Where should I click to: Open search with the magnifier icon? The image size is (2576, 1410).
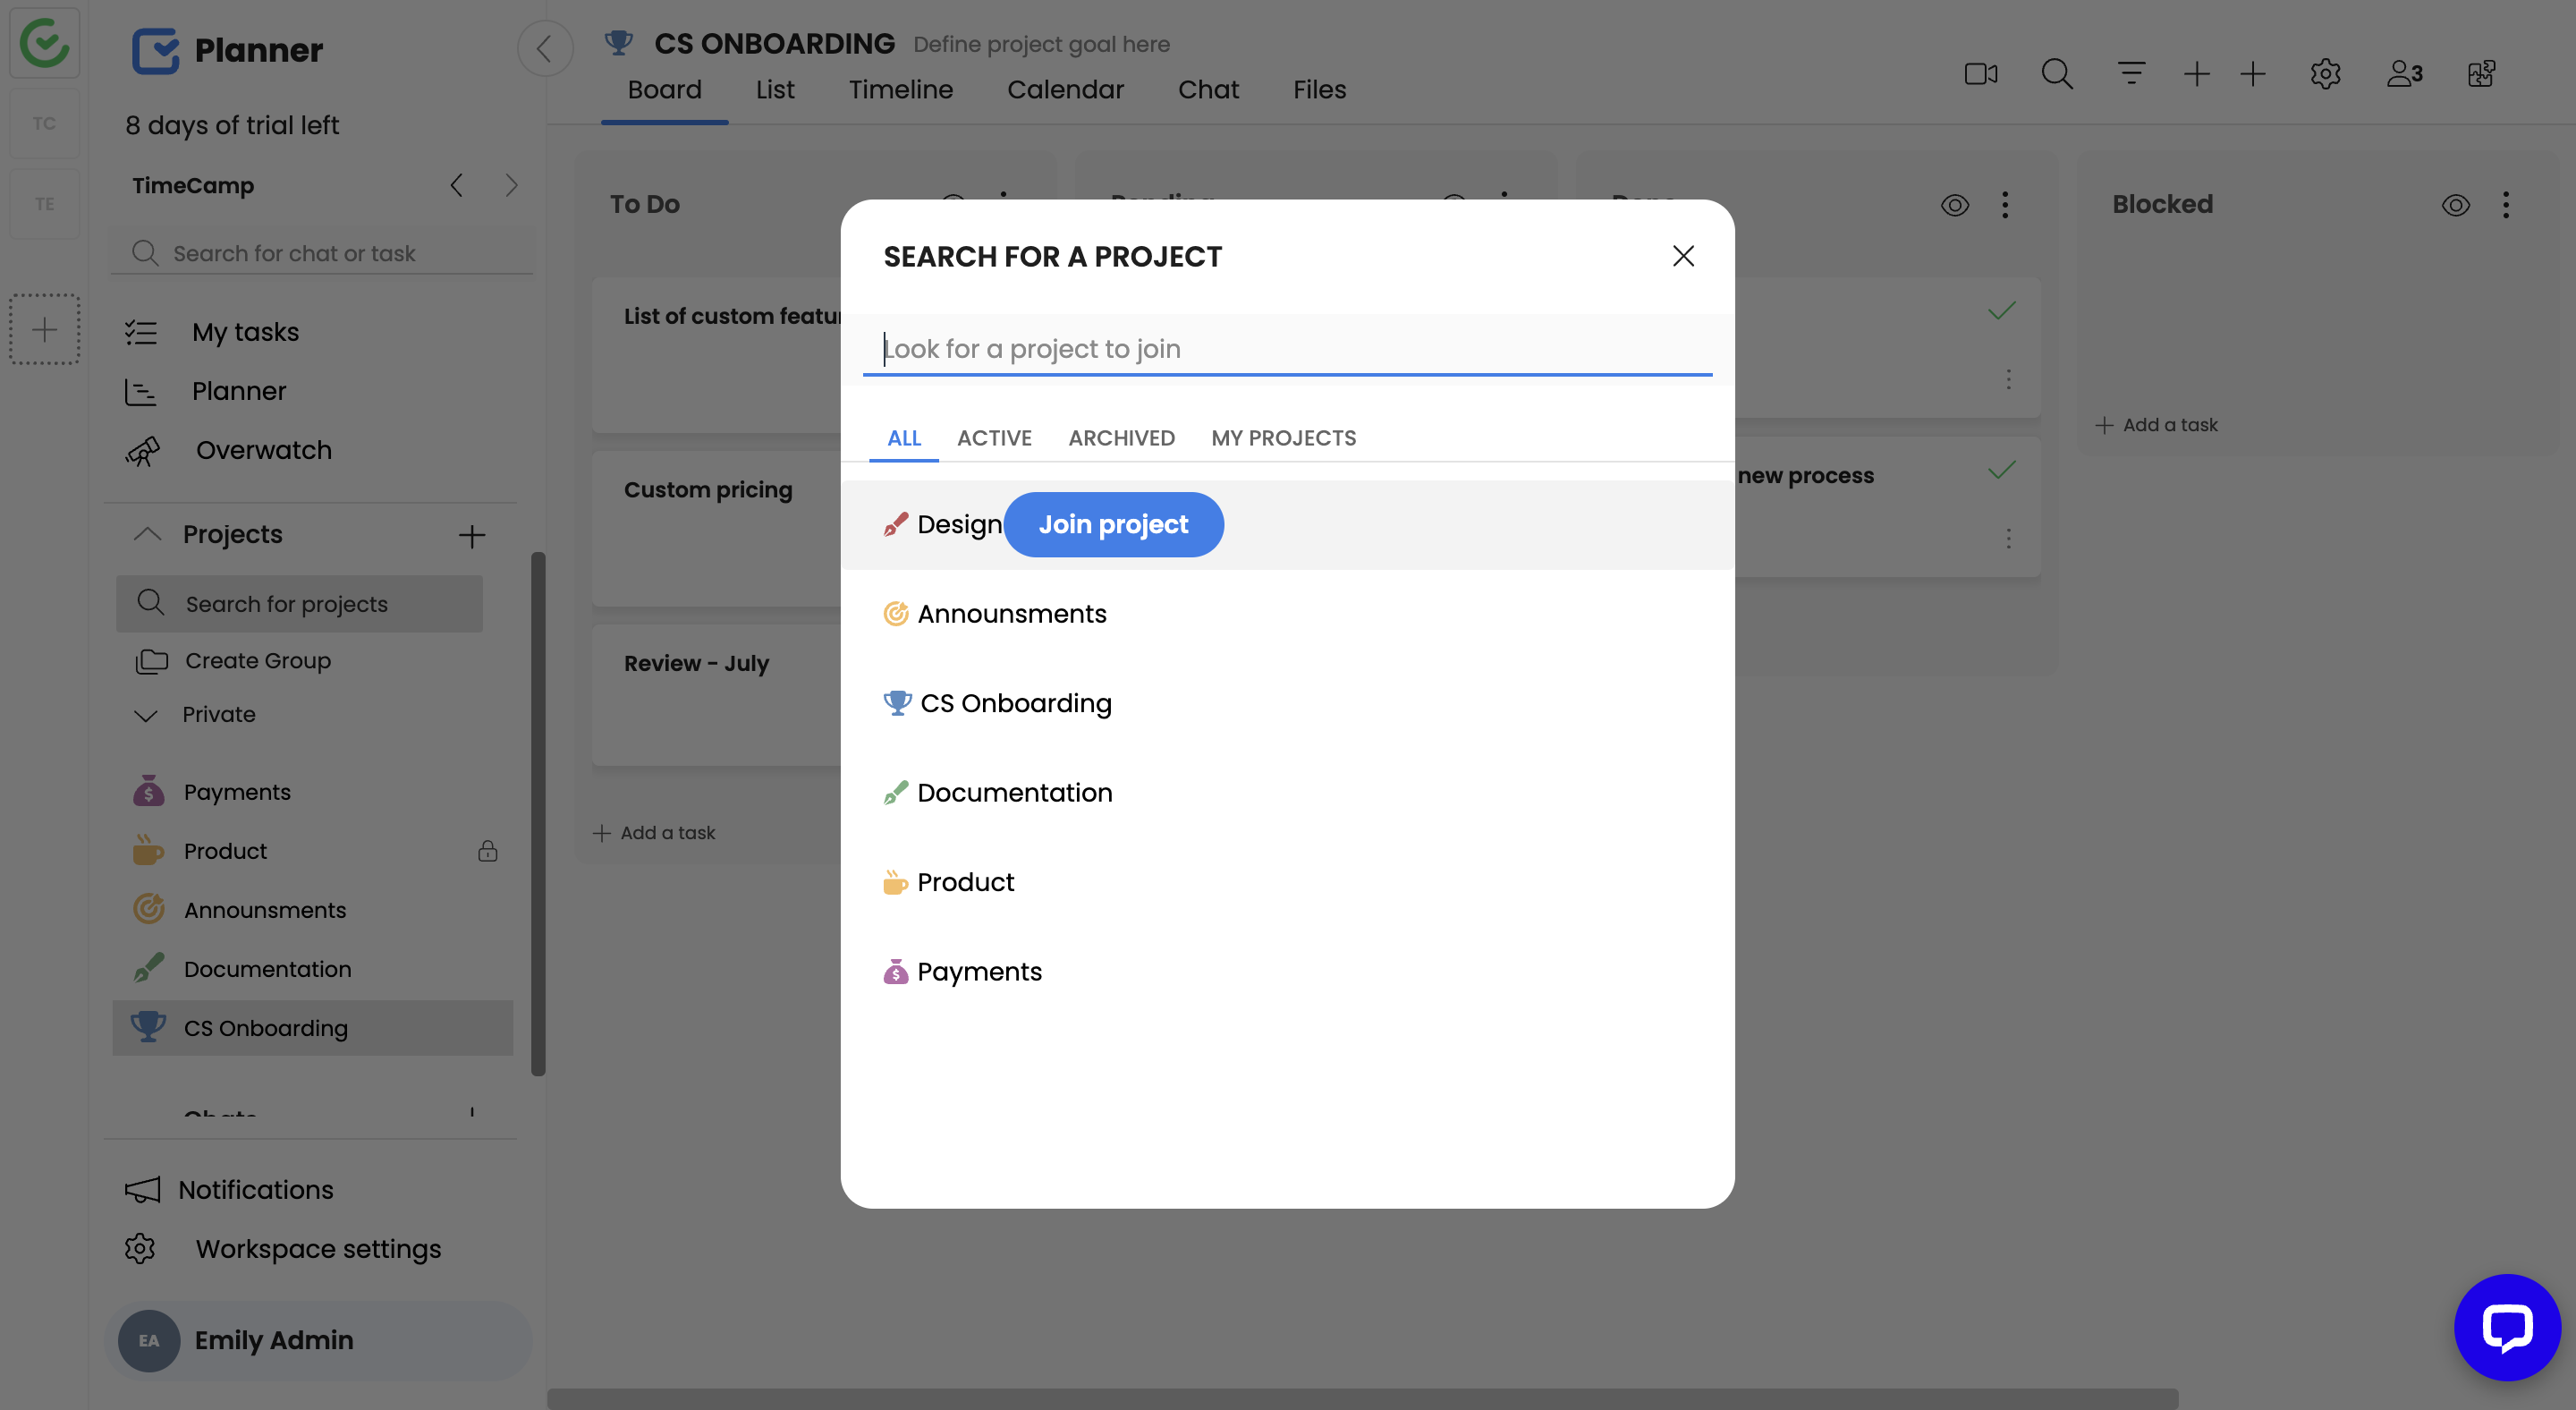[x=2056, y=74]
